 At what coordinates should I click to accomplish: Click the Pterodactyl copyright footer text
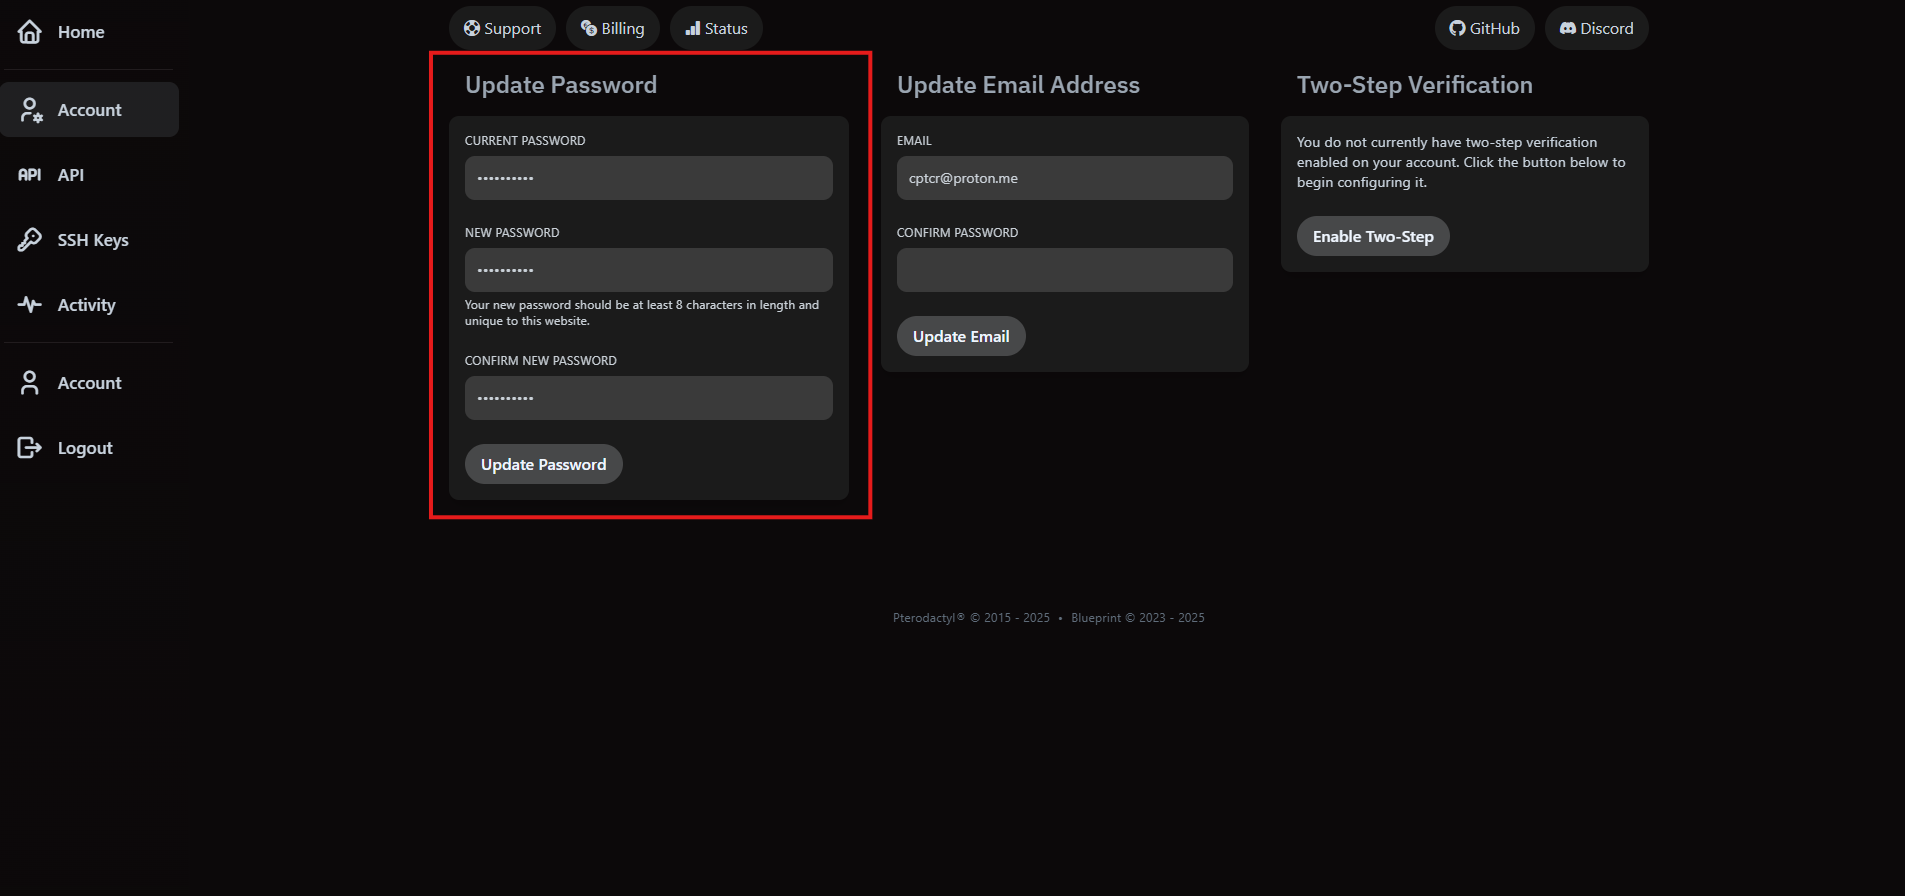pyautogui.click(x=971, y=618)
